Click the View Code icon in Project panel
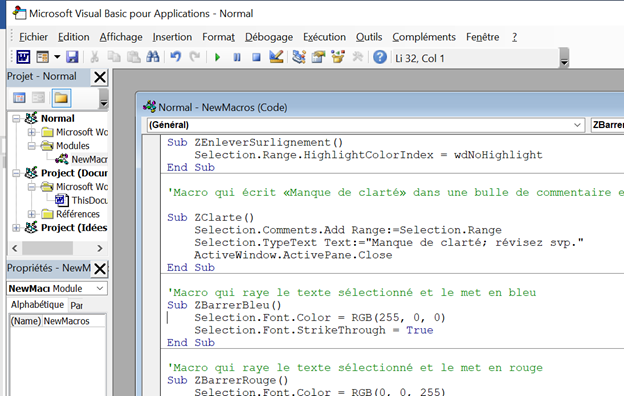Viewport: 624px width, 396px height. (x=19, y=98)
